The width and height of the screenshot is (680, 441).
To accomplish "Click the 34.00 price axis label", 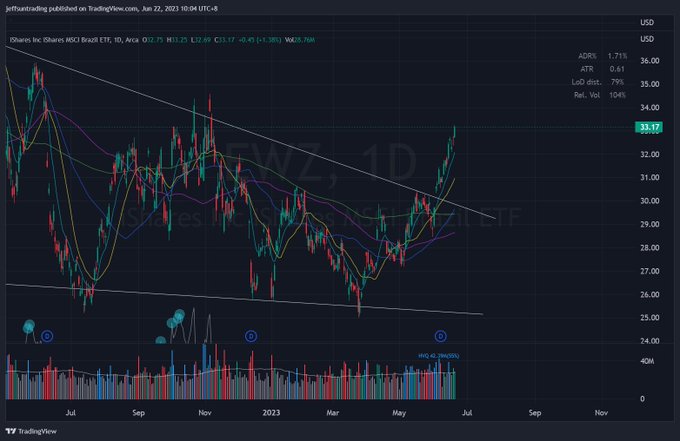I will coord(650,108).
